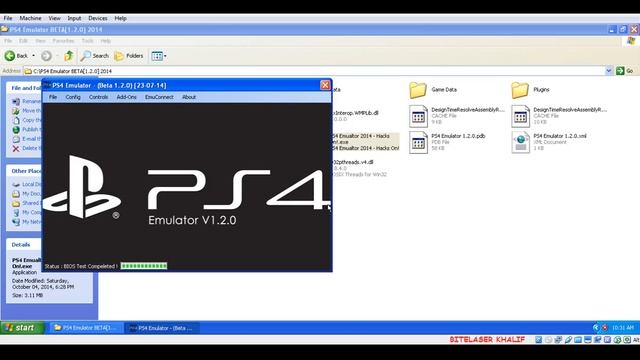Screen dimensions: 640x360
Task: Select the pthreads .v4.dll file name
Action: tap(353, 162)
